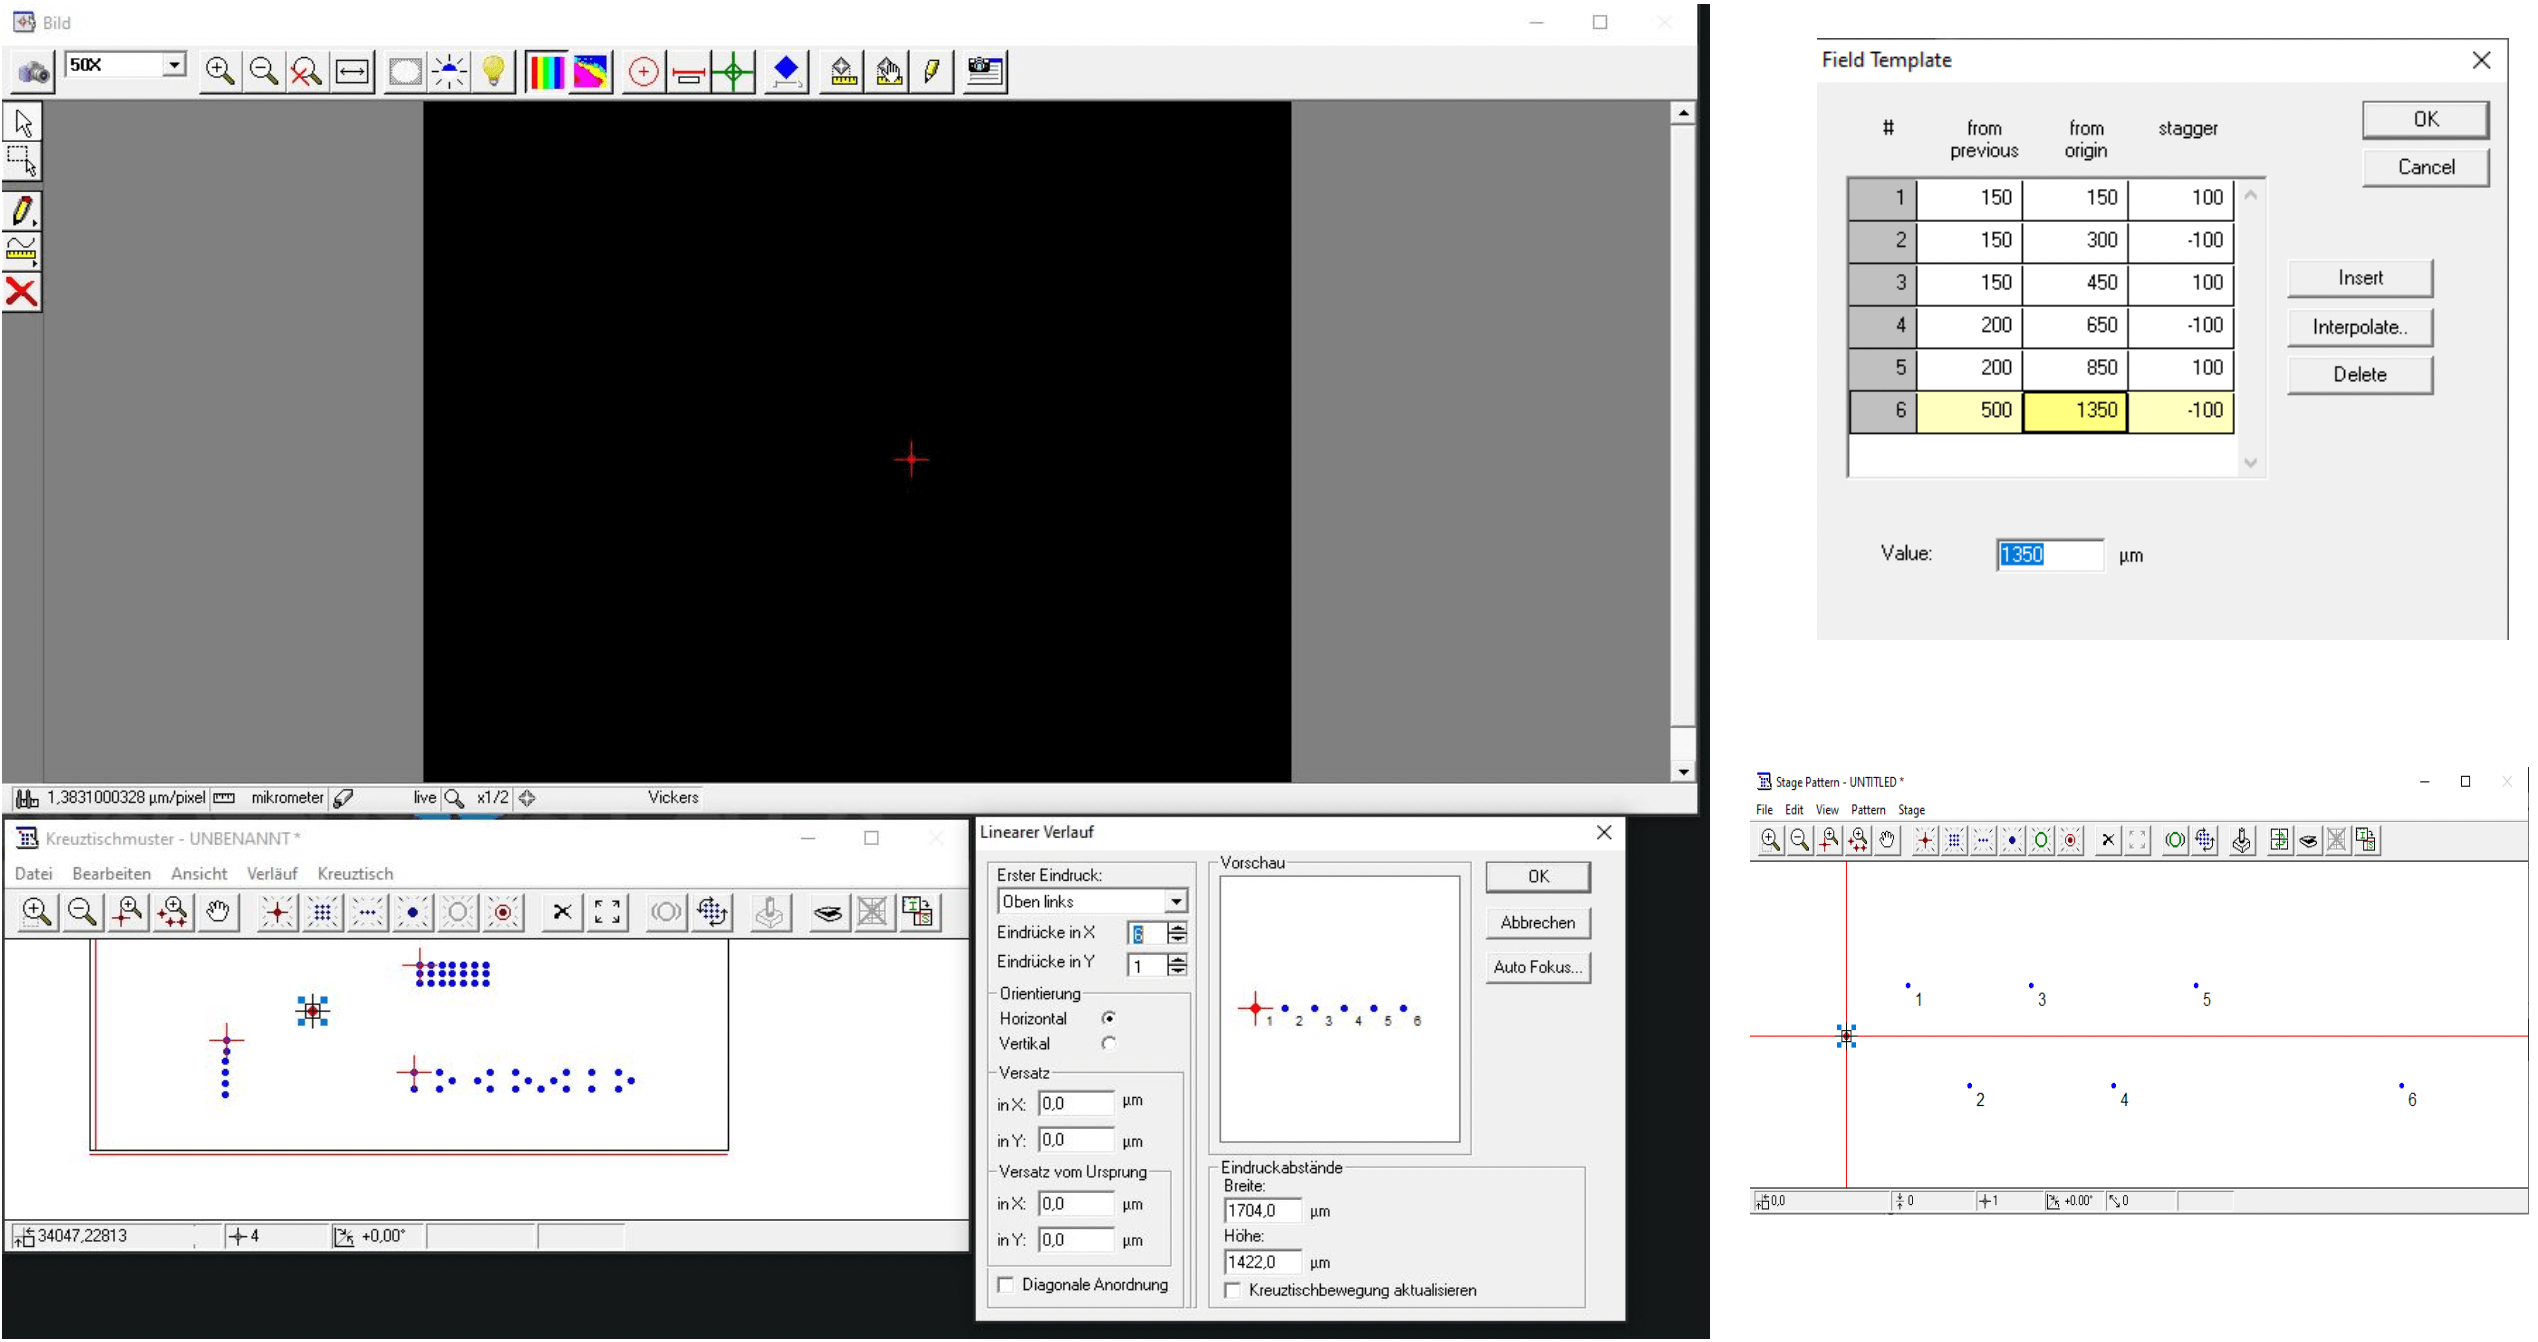Enable the Diagonale Anordnung checkbox
This screenshot has width=2538, height=1342.
point(1006,1285)
